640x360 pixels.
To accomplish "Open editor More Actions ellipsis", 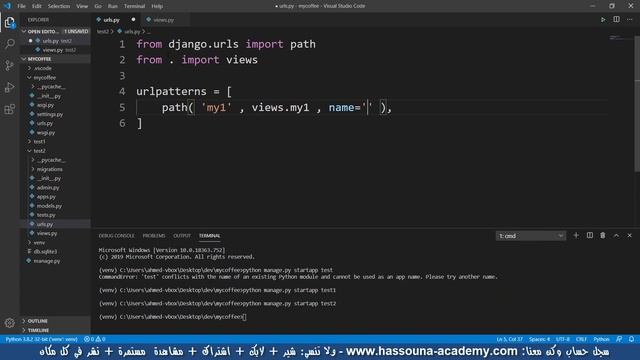I will point(630,20).
